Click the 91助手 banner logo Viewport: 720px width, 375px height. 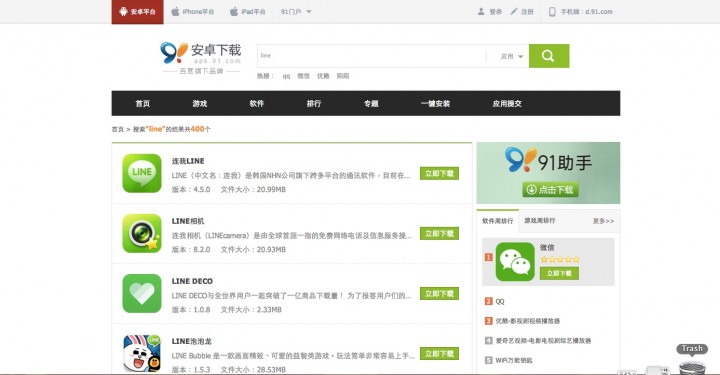(548, 161)
